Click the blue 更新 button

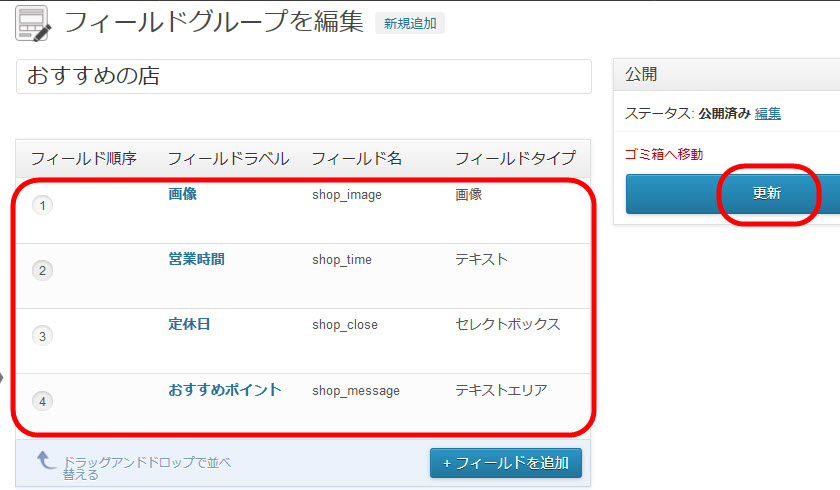(x=733, y=193)
